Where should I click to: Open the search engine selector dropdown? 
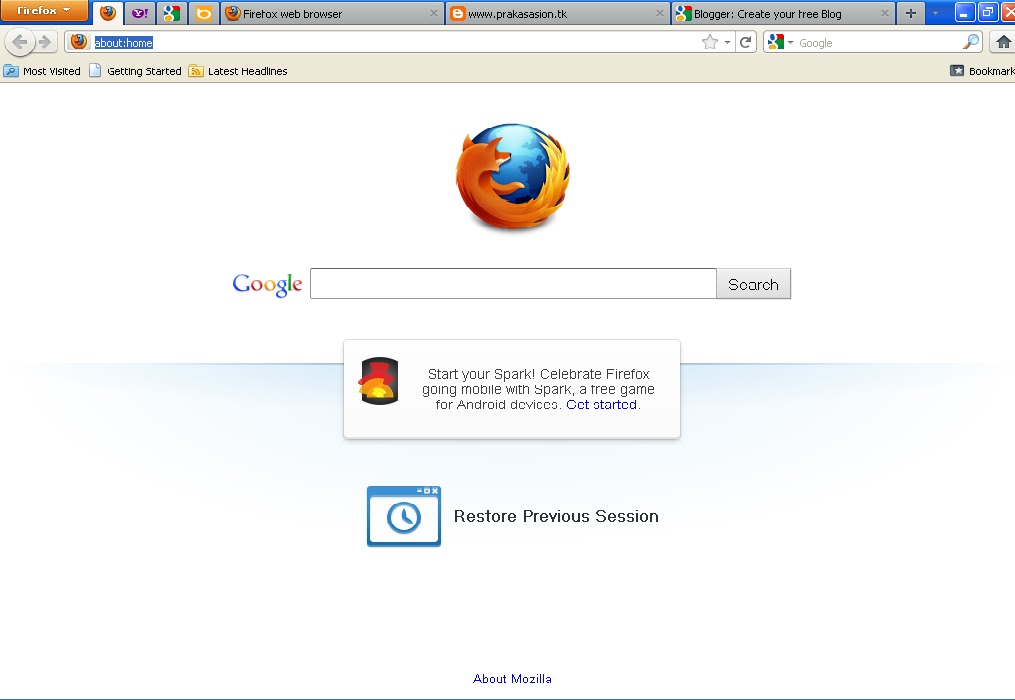(780, 43)
